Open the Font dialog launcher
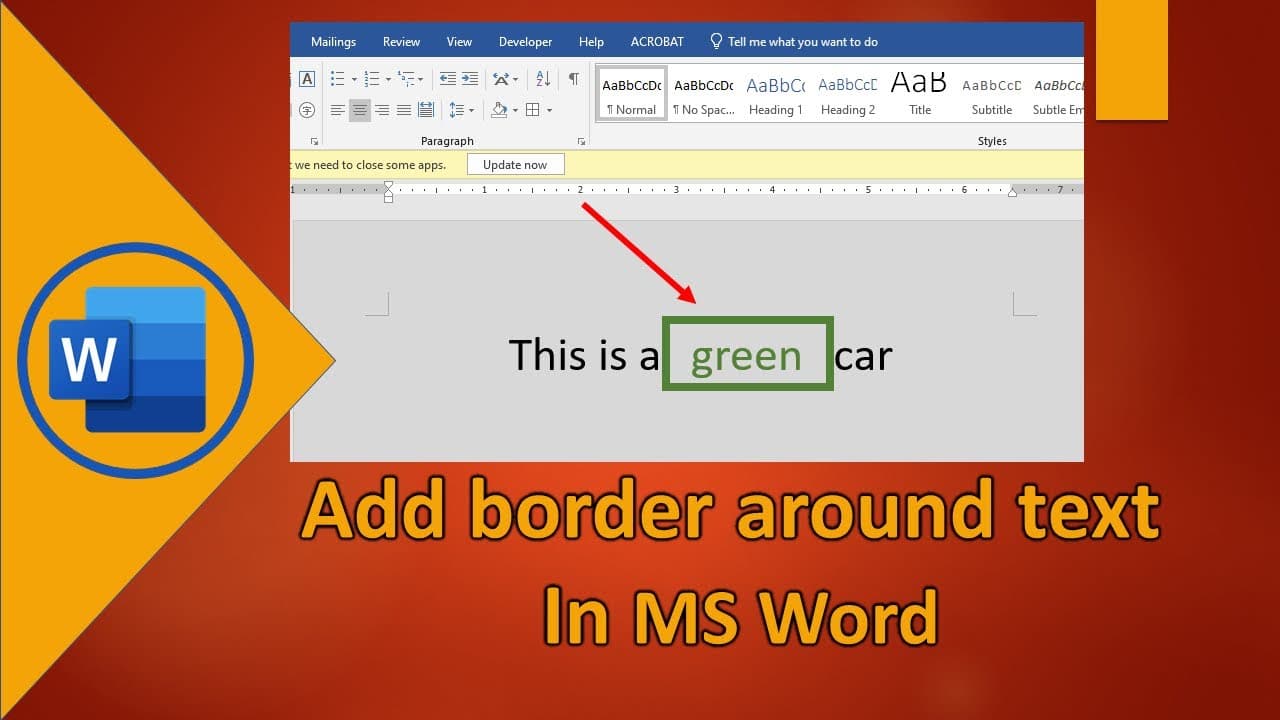 [x=314, y=141]
